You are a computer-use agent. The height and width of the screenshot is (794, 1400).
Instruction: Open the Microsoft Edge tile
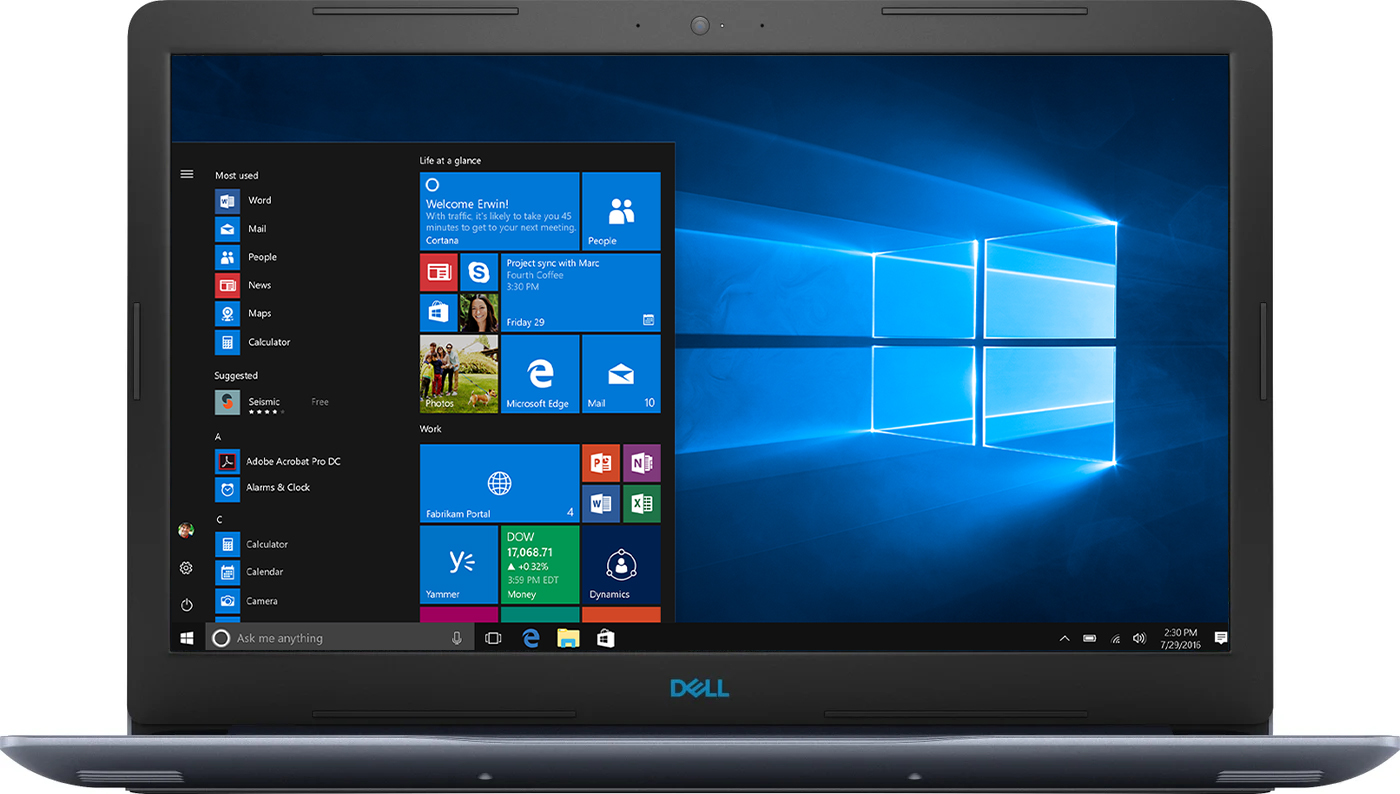(x=539, y=374)
